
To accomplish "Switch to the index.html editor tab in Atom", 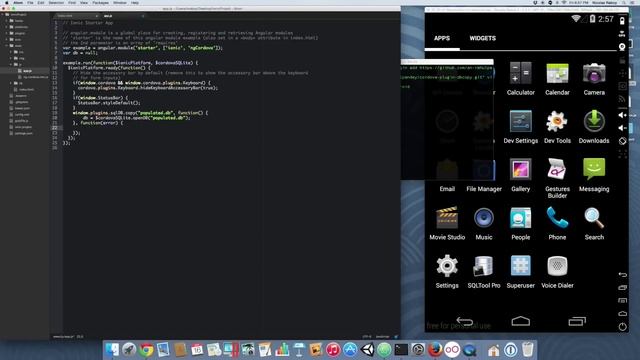I will tap(76, 16).
